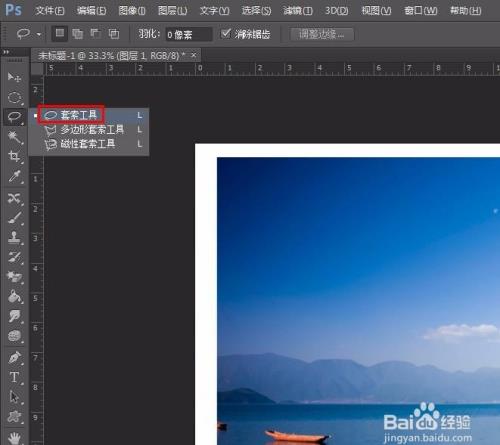Choose New Selection mode button
The image size is (500, 445).
pos(60,34)
